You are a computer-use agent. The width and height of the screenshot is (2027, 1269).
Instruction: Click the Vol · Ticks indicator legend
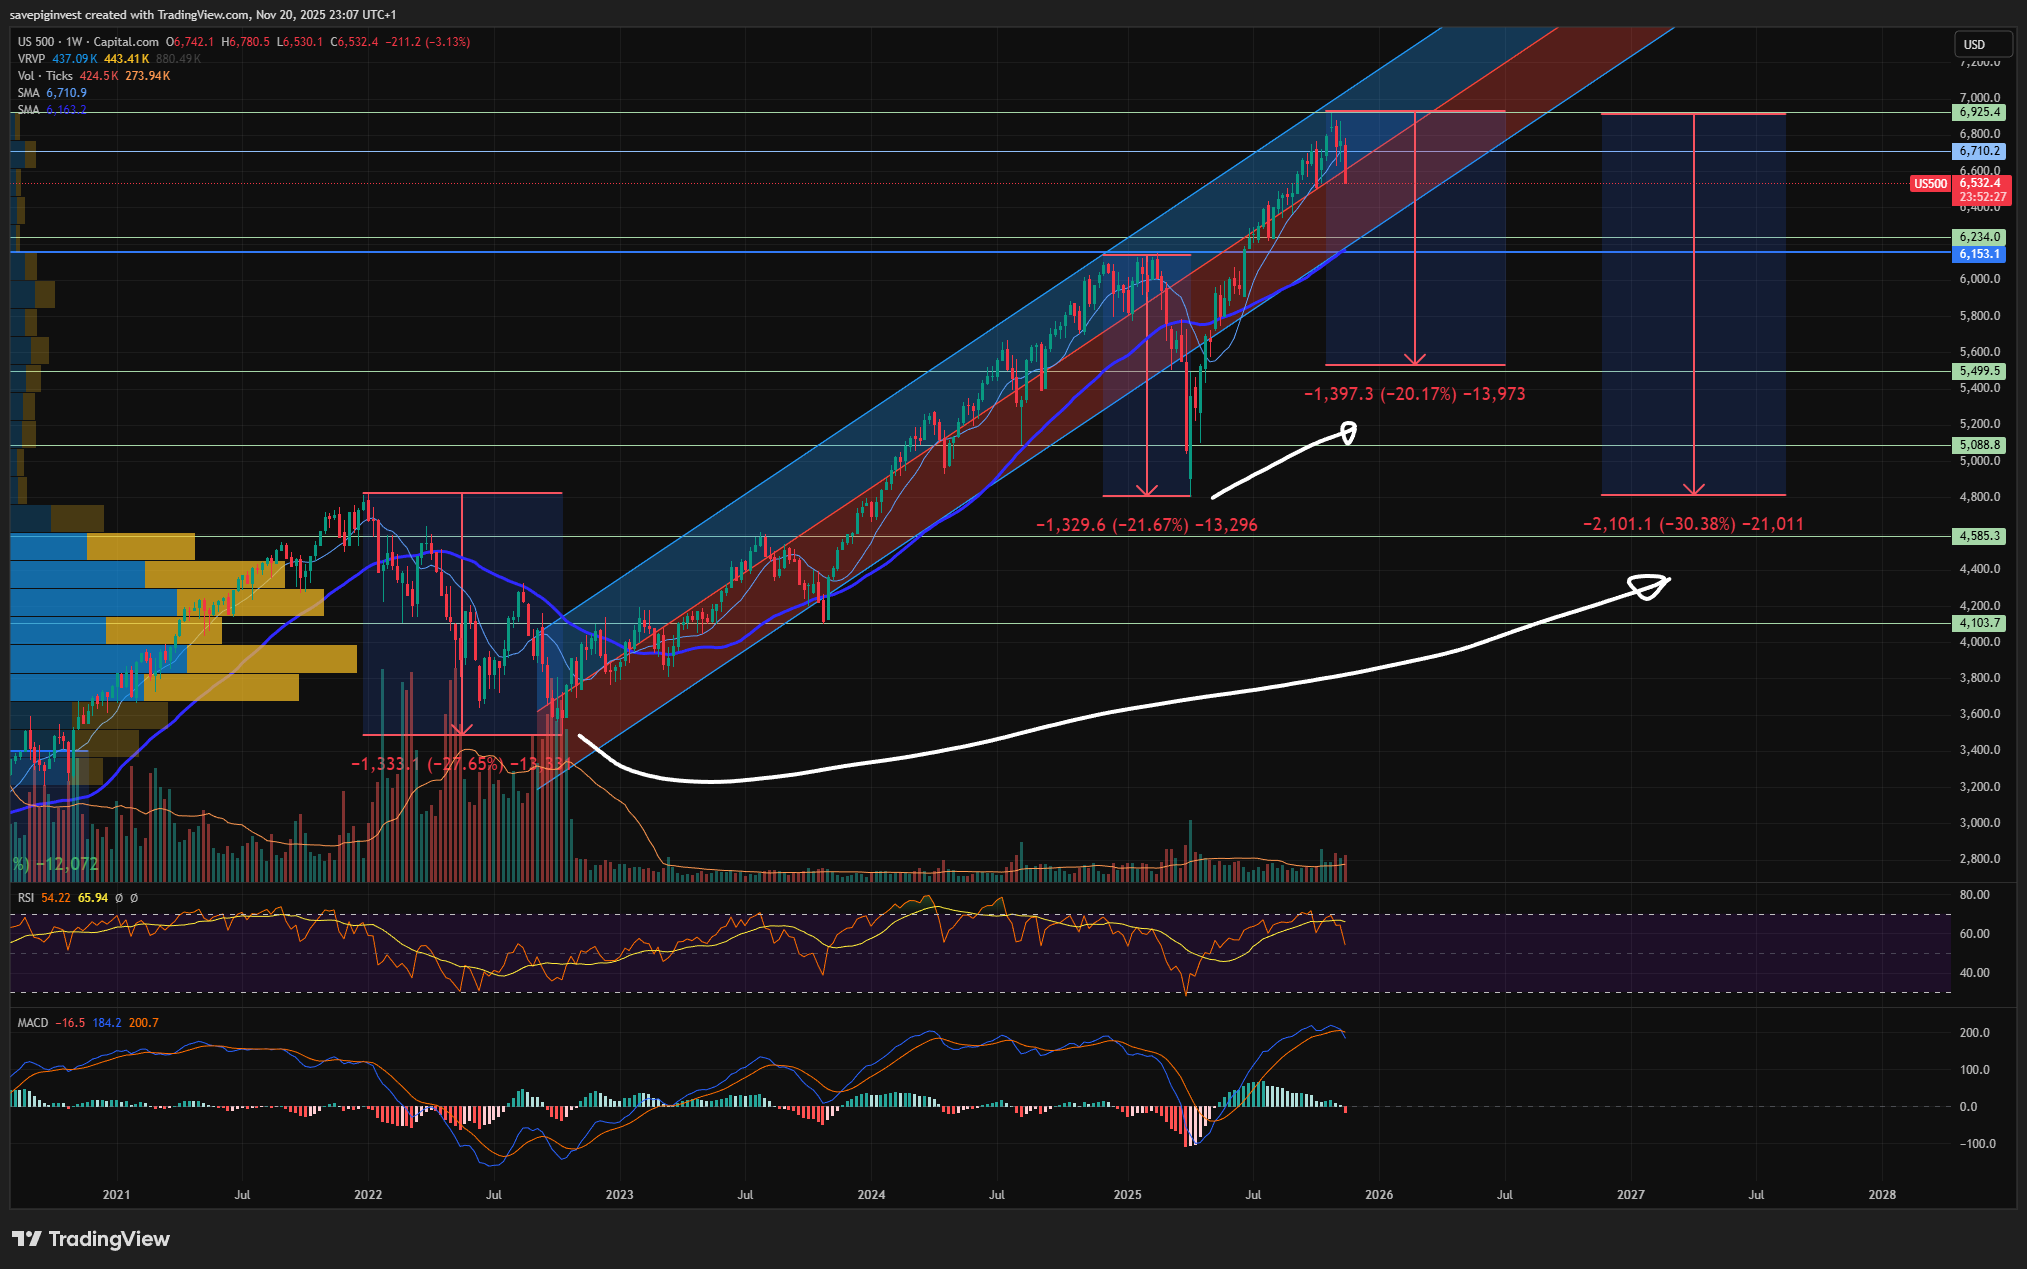[x=45, y=76]
